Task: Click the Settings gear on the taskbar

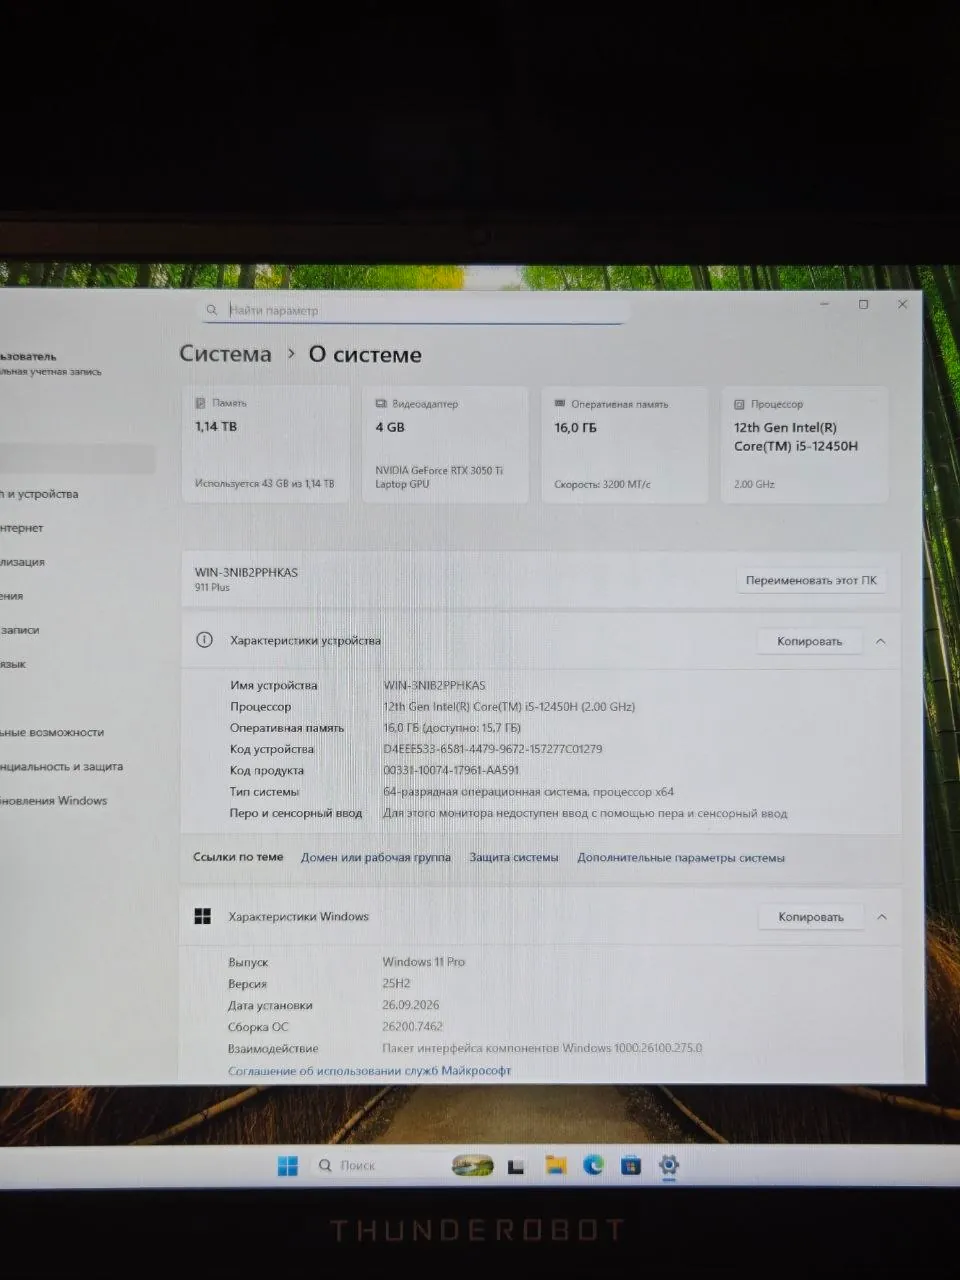Action: tap(669, 1165)
